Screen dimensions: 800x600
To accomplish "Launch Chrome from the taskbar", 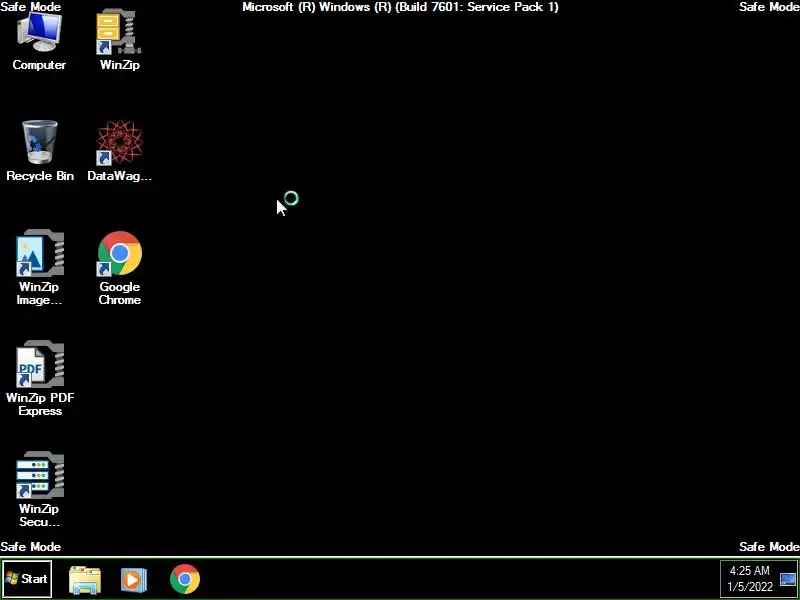I will click(x=185, y=579).
